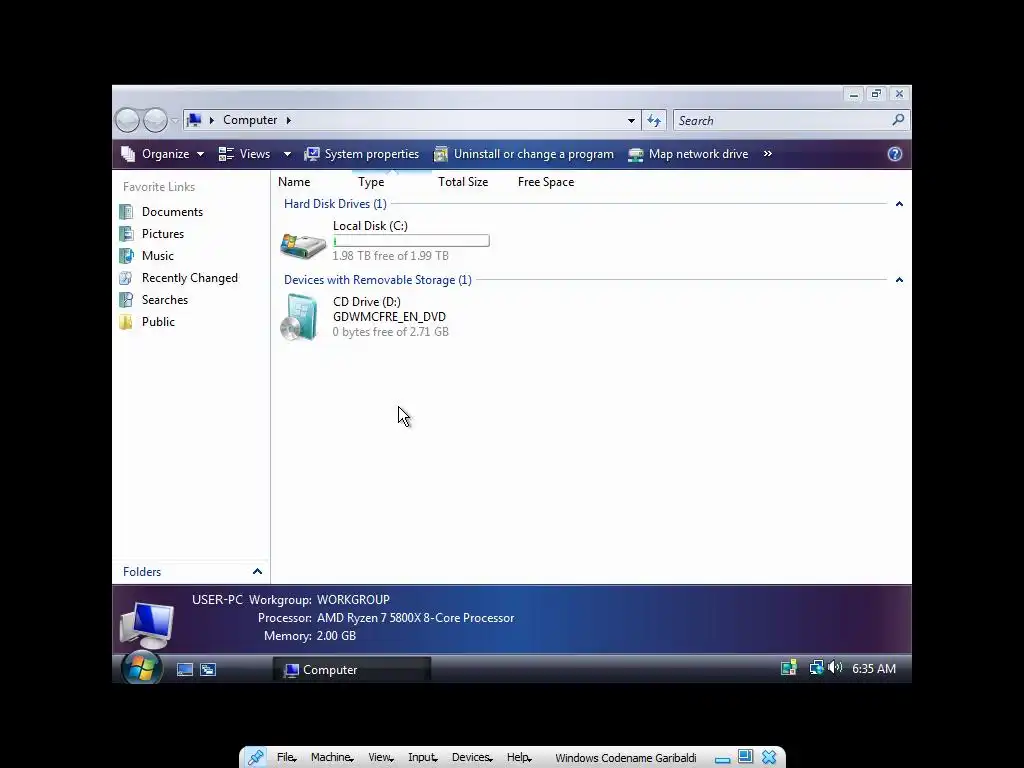
Task: Open Pictures in Favorite Links
Action: click(x=163, y=234)
